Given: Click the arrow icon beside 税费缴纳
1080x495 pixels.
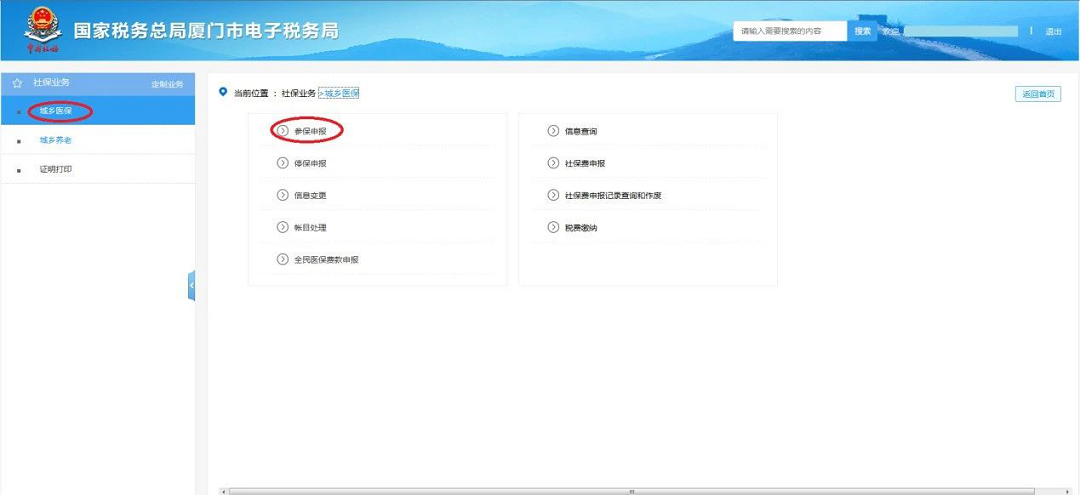Looking at the screenshot, I should (x=553, y=227).
